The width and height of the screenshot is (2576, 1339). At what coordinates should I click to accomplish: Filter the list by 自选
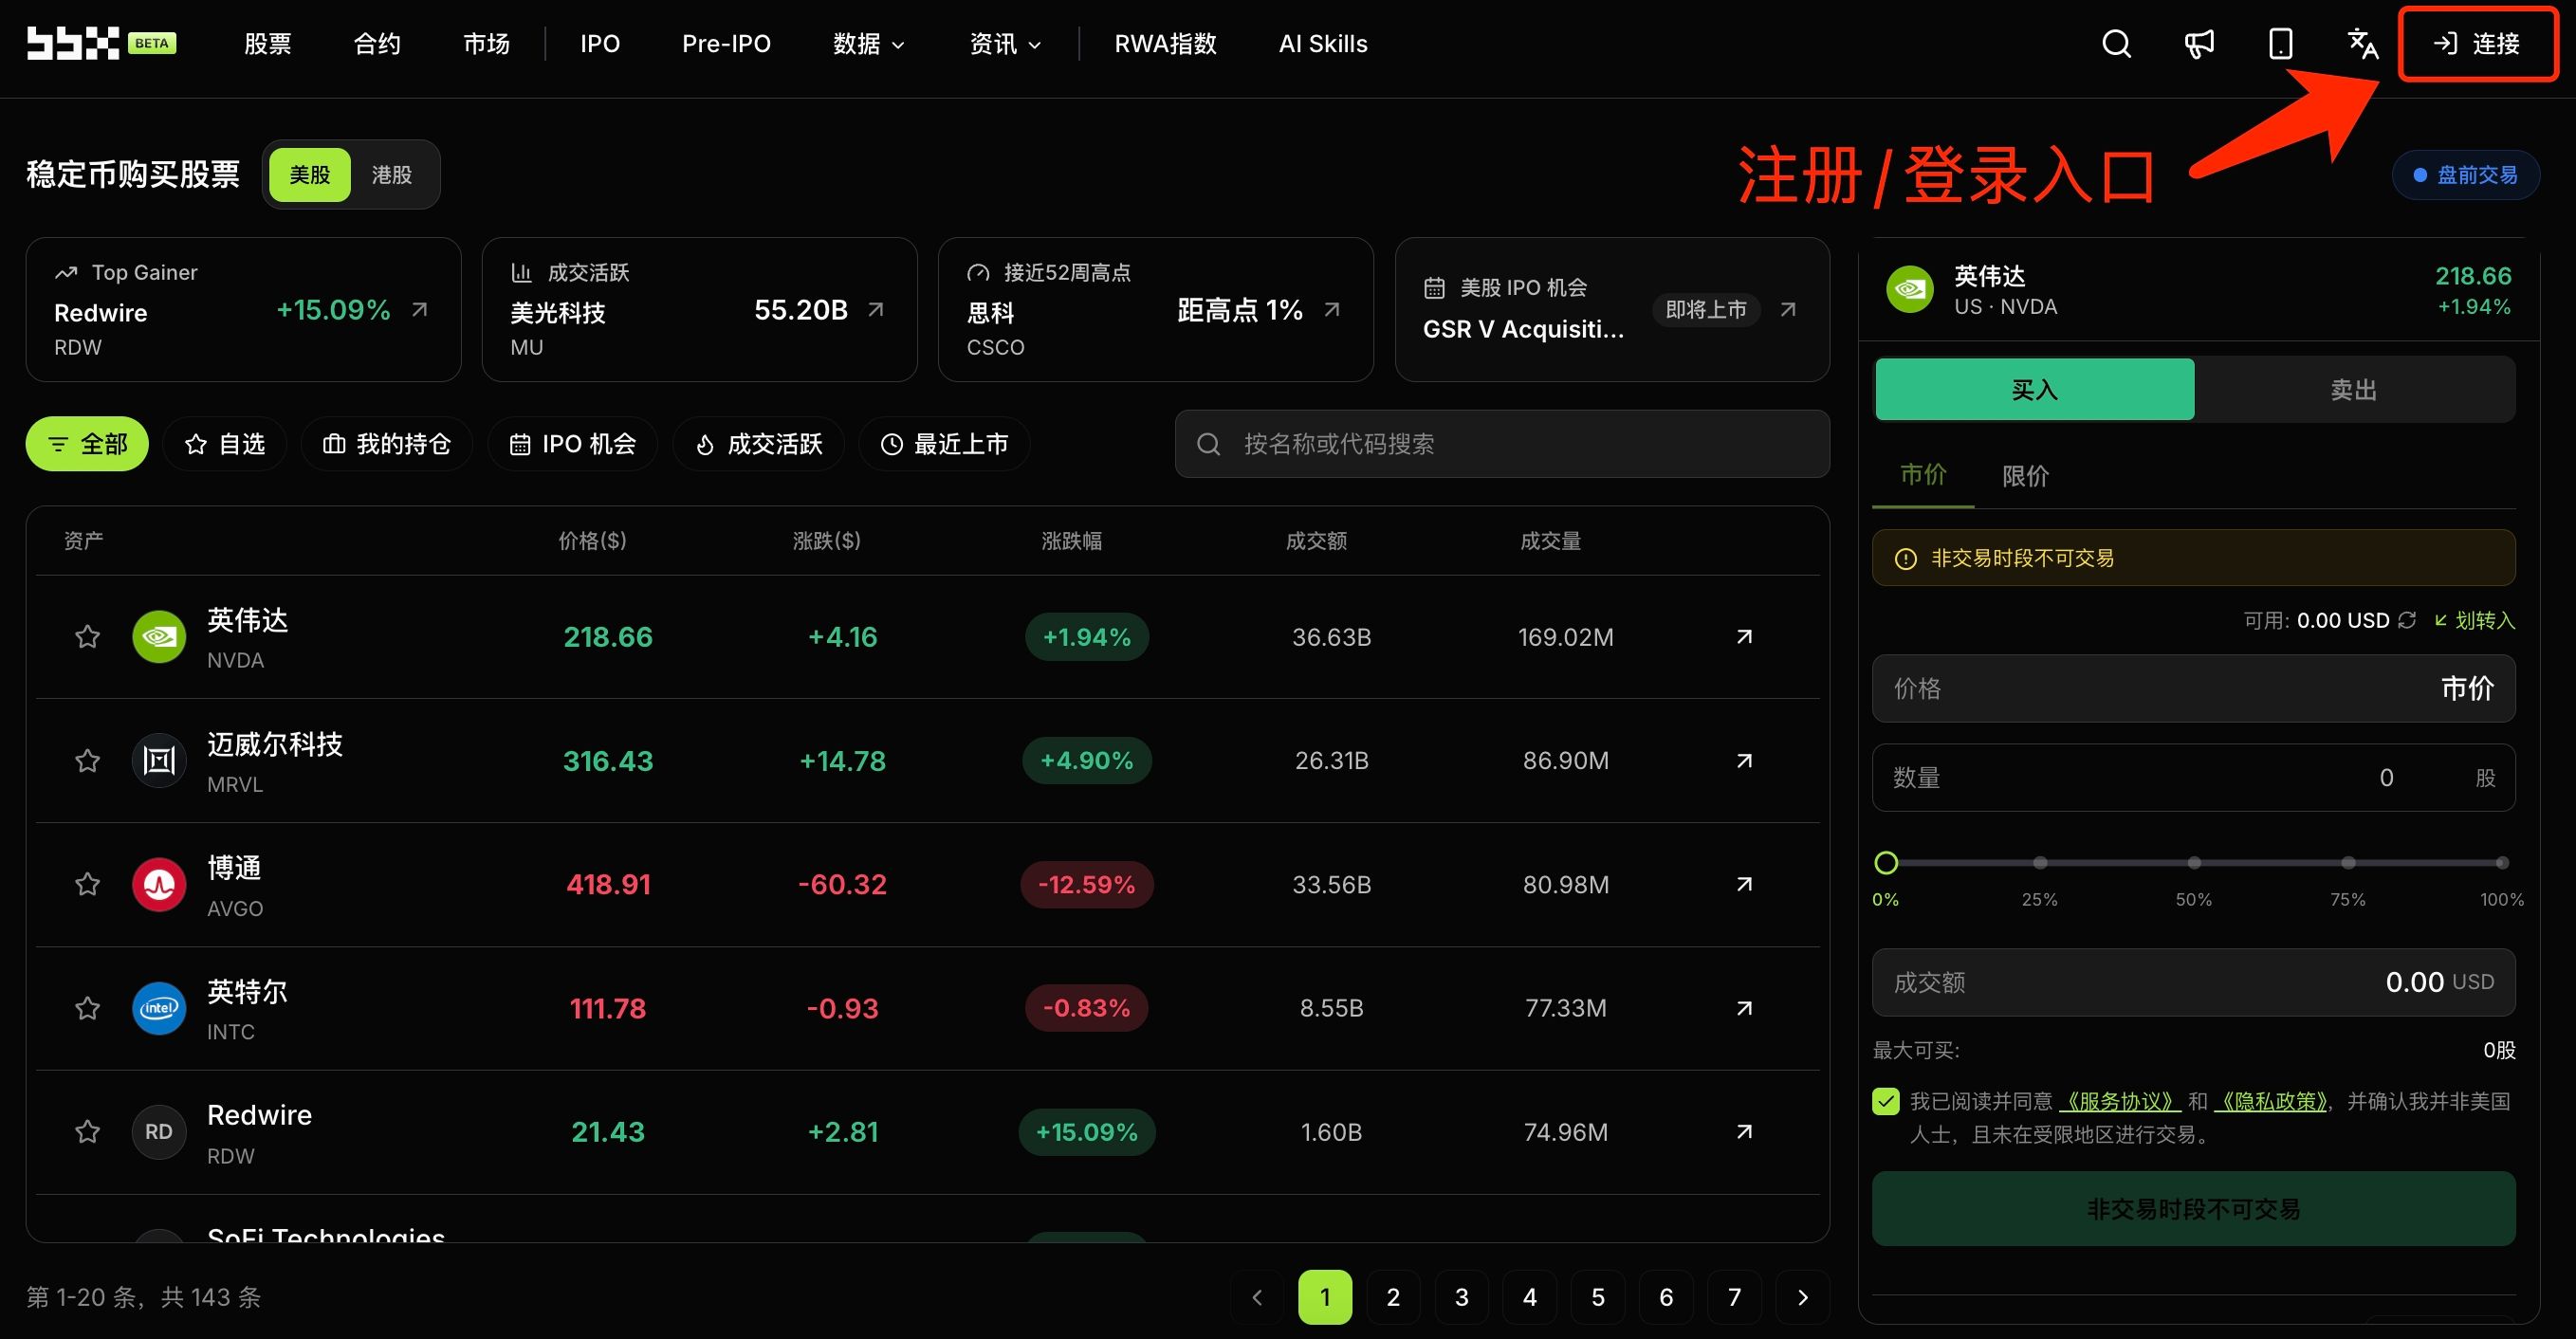click(225, 444)
